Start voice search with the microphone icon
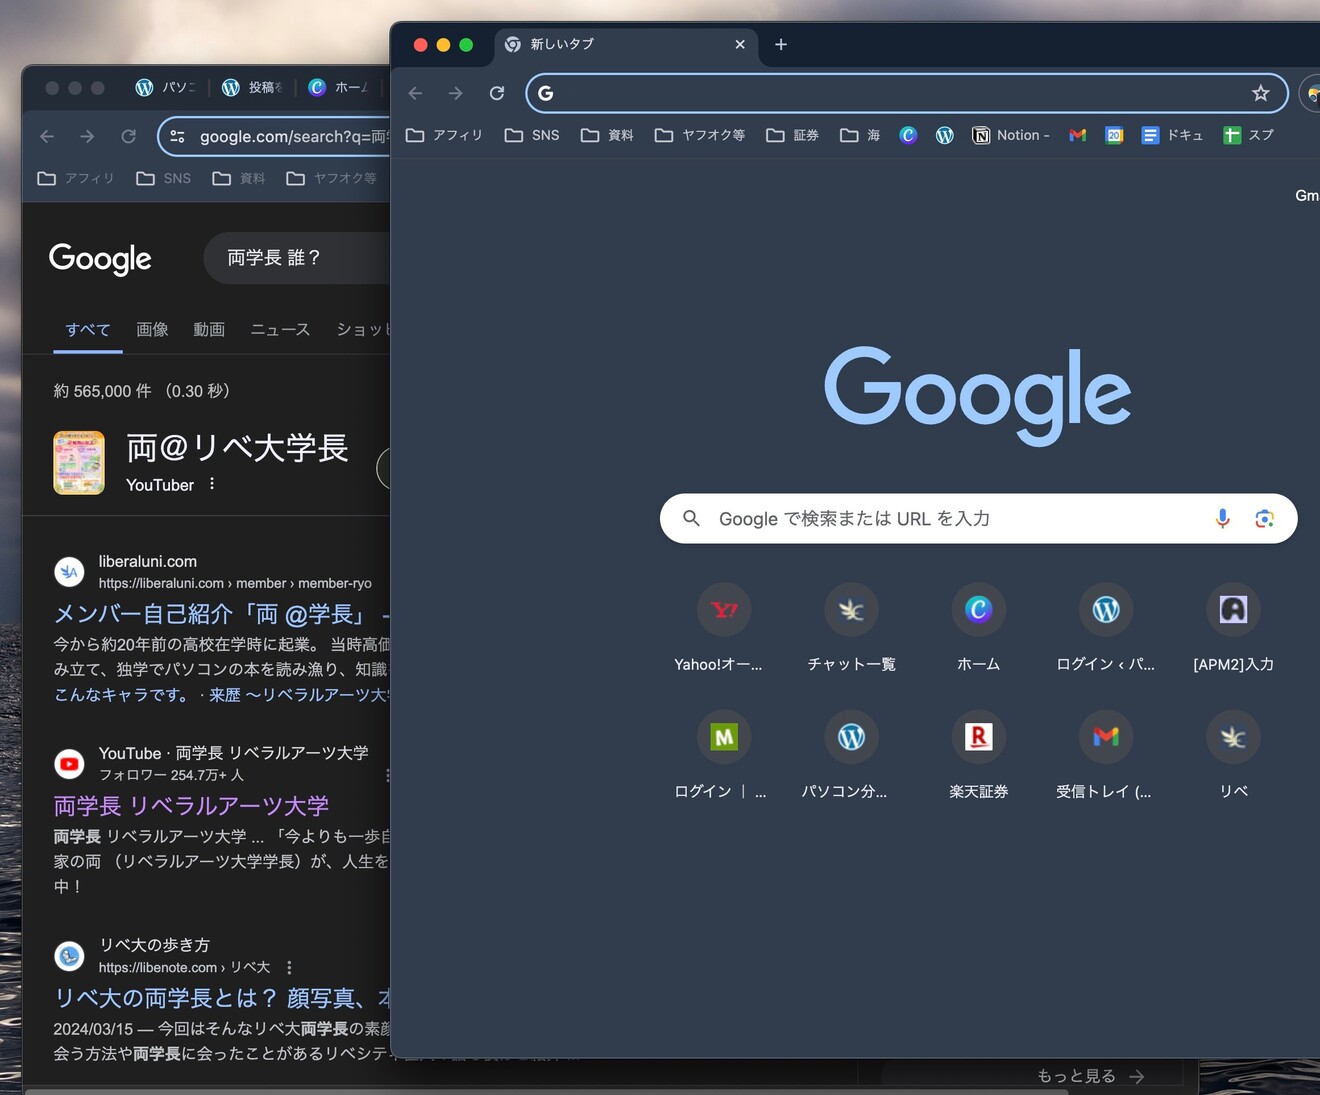 [1222, 518]
